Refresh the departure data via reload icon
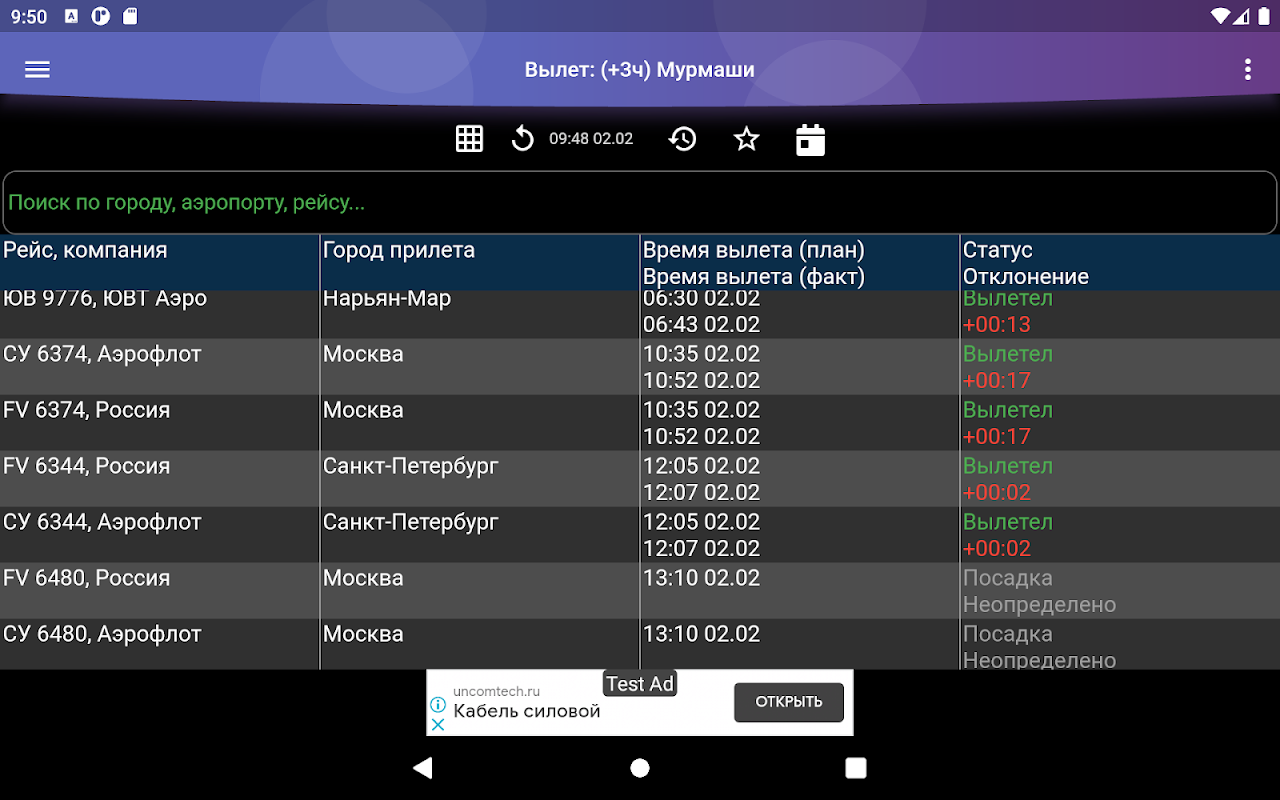Screen dimensions: 1280x800 [522, 139]
